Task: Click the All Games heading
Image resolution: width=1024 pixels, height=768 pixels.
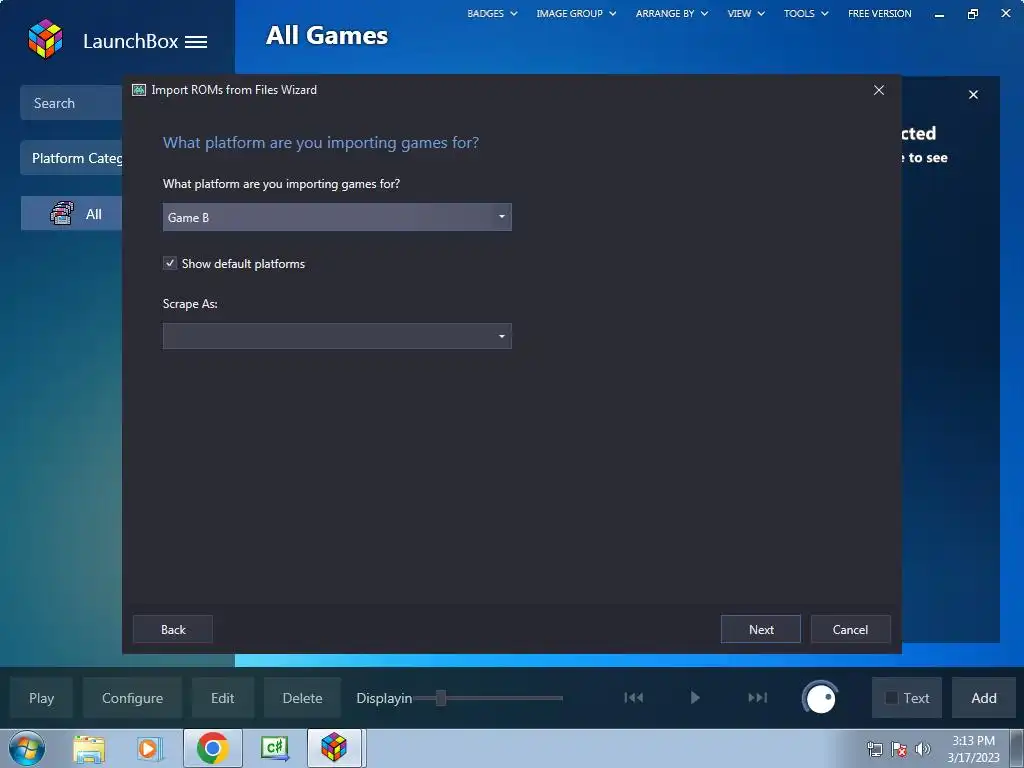Action: pyautogui.click(x=327, y=35)
